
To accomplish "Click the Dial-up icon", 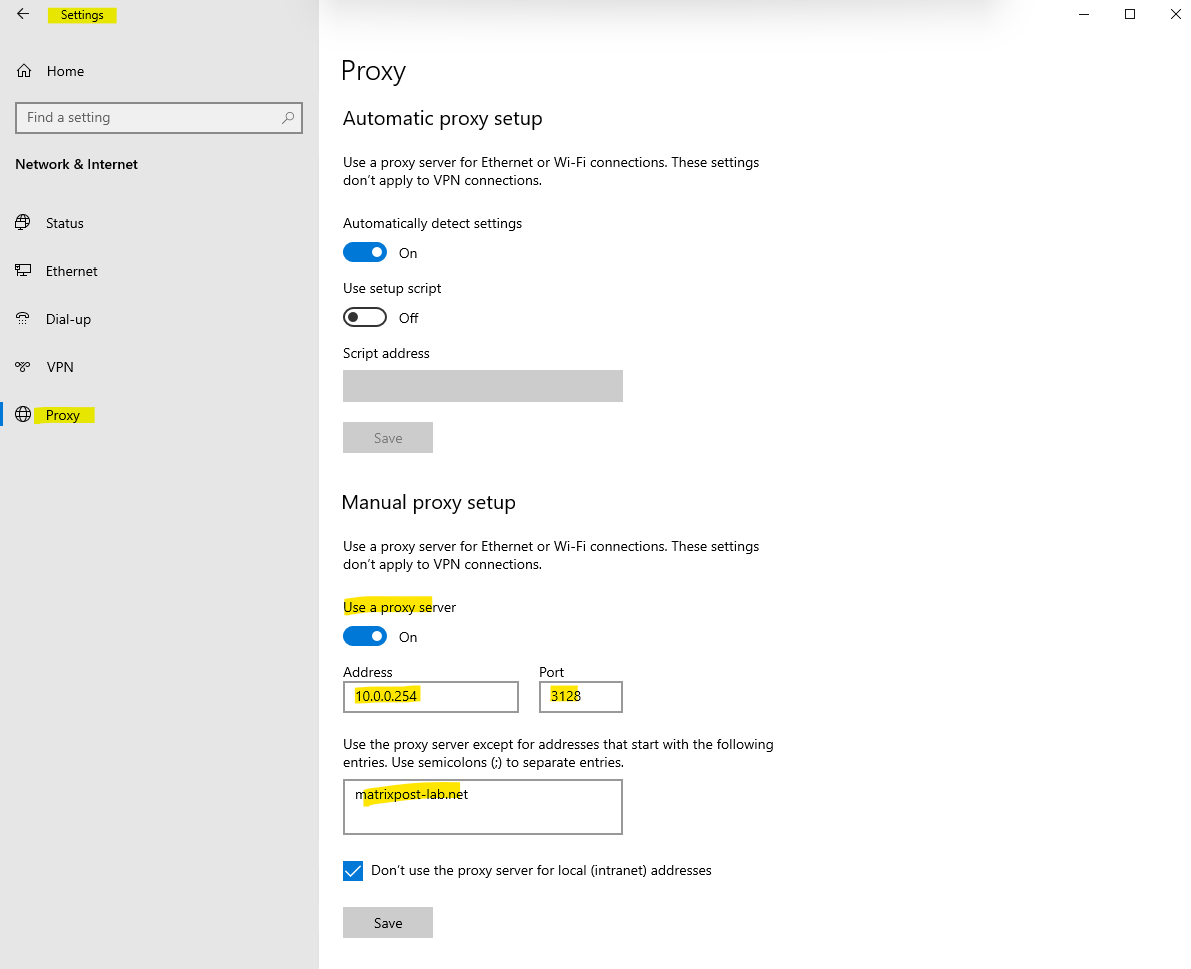I will pos(23,318).
